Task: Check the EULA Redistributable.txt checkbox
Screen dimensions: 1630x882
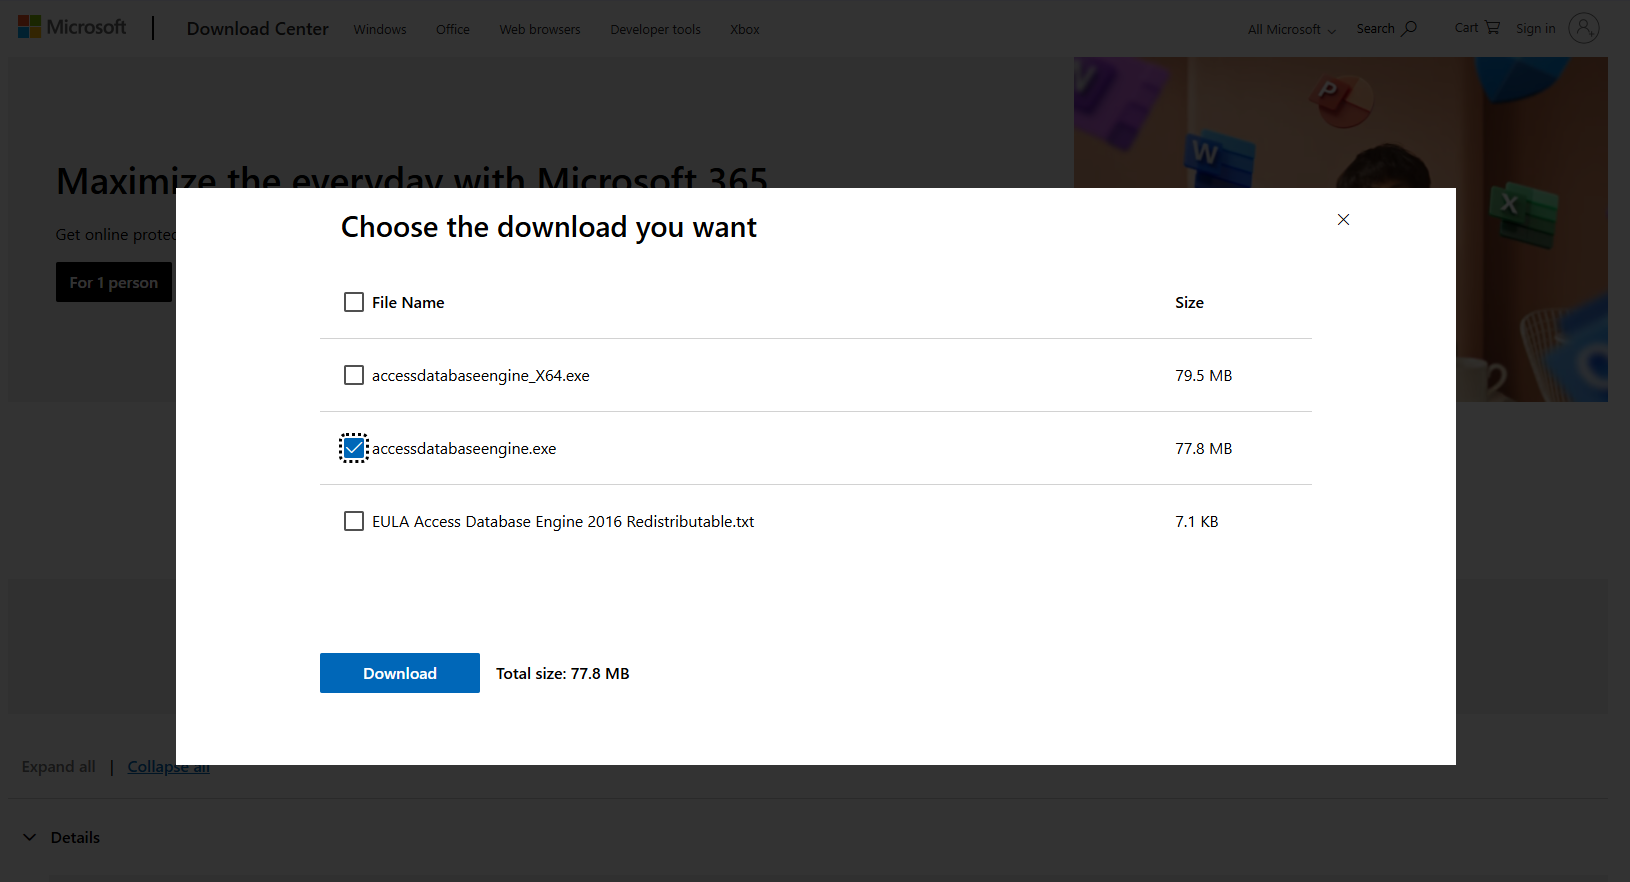Action: 354,521
